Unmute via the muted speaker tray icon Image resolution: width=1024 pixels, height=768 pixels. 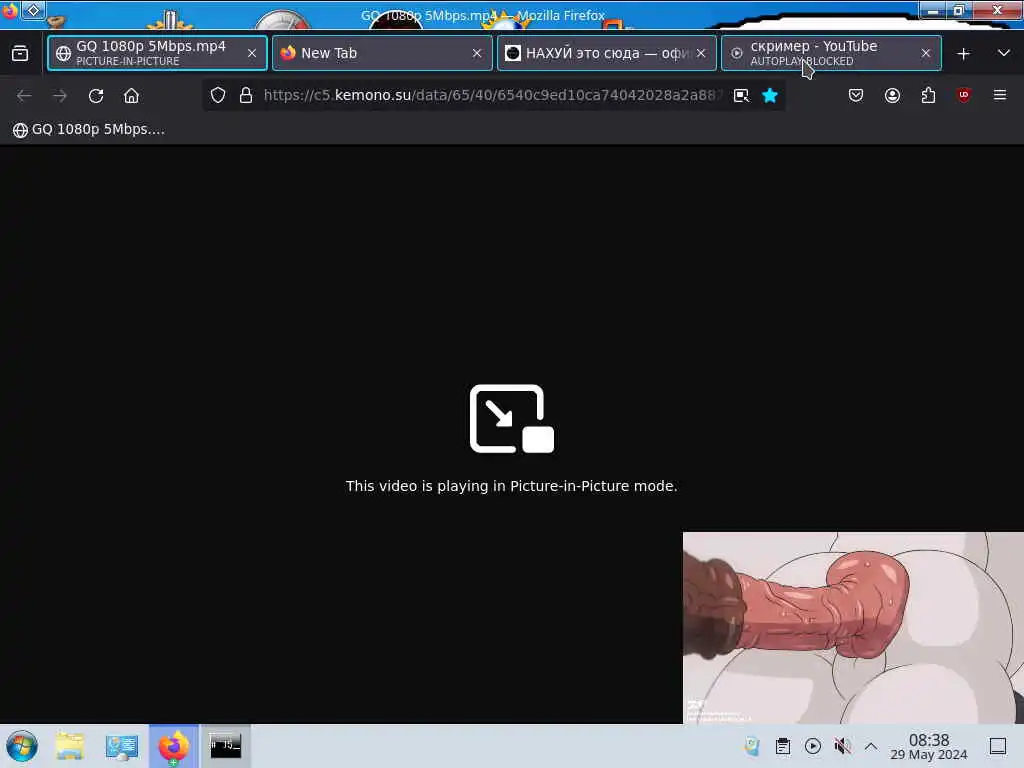[x=842, y=746]
